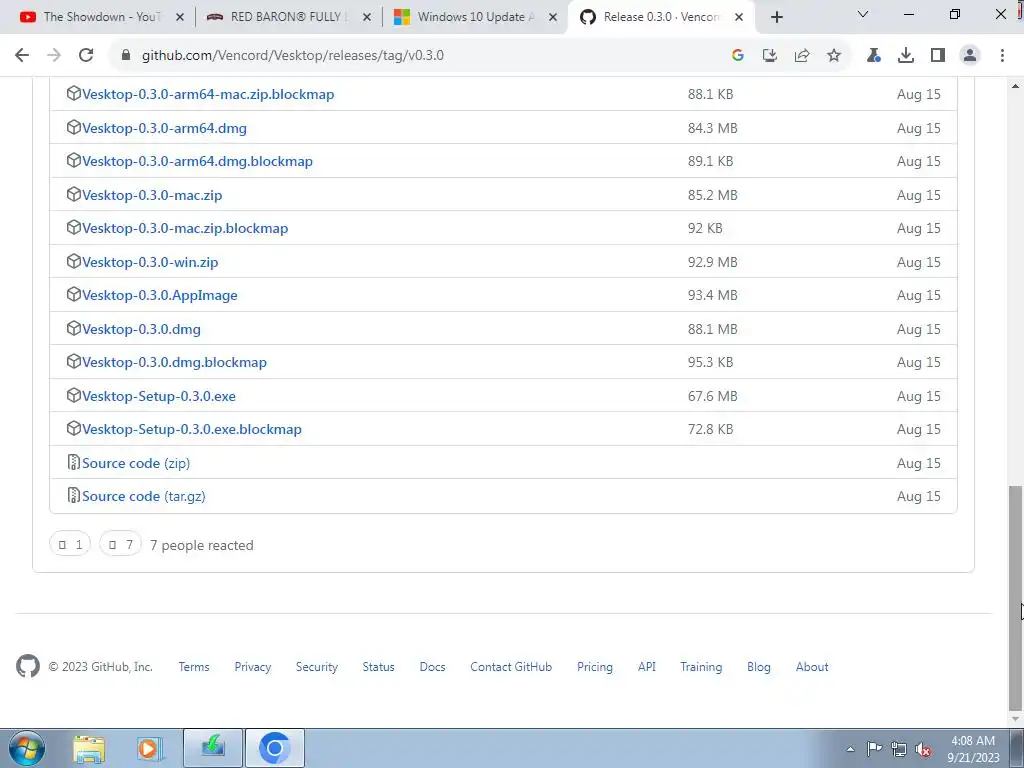Bookmark this page with the star icon
This screenshot has height=768, width=1024.
tap(834, 56)
